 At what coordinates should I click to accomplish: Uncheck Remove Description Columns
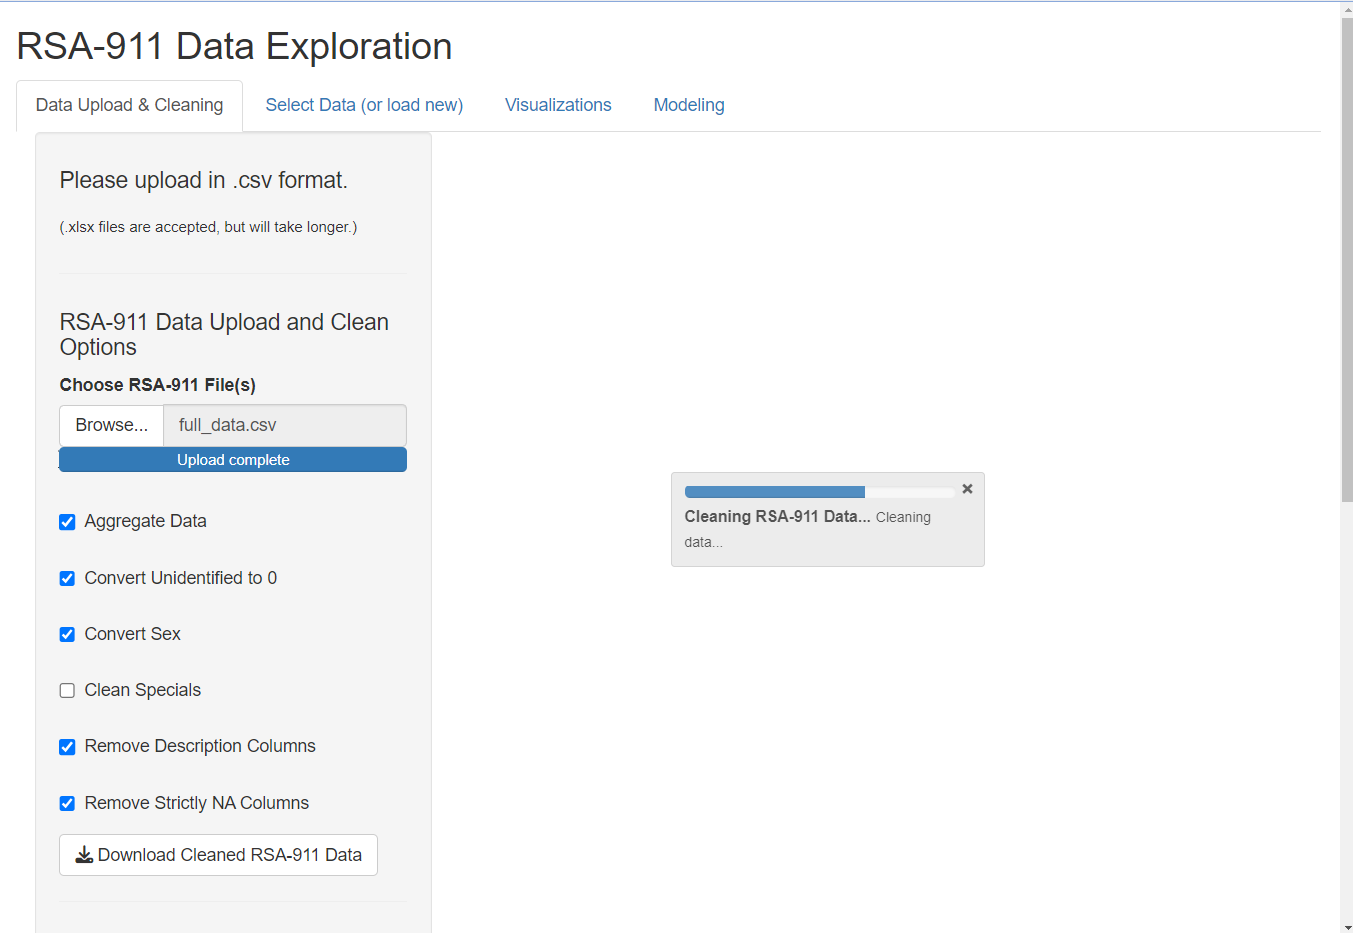coord(67,747)
